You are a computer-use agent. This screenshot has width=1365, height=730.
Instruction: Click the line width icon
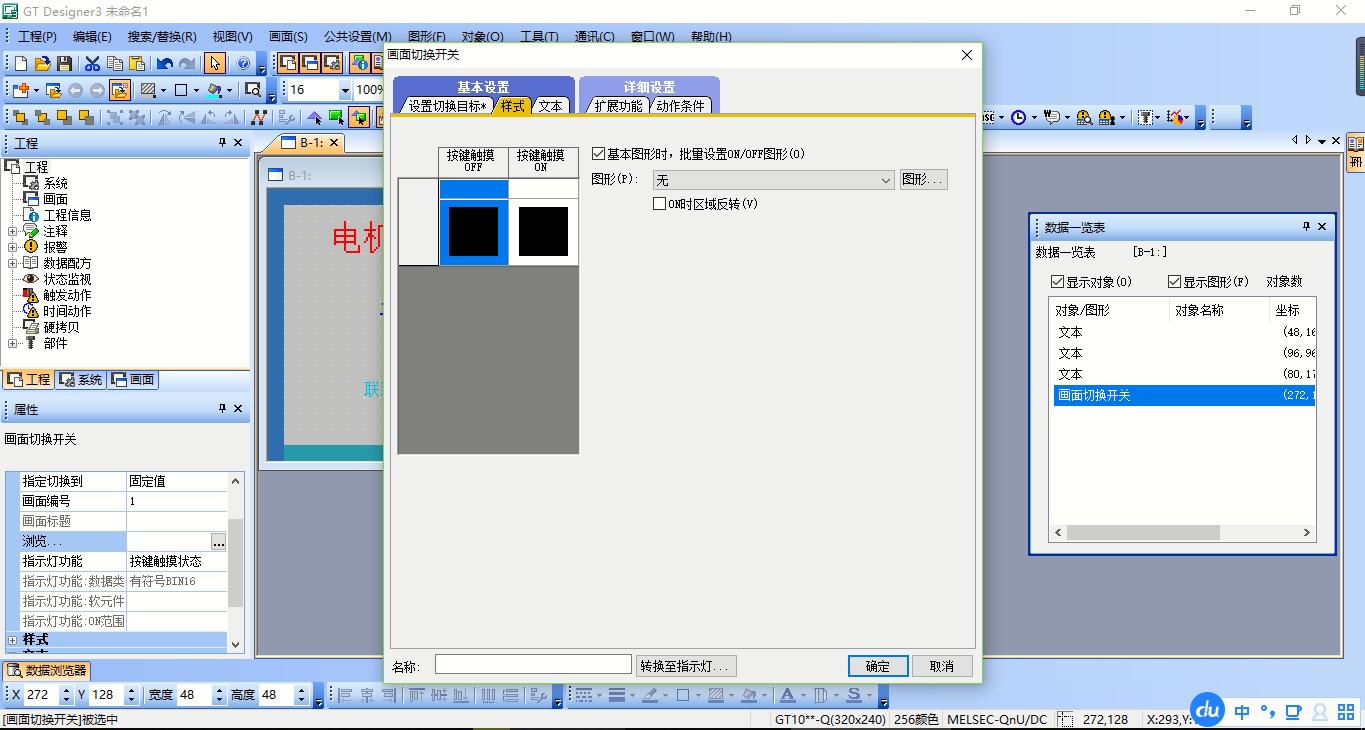pyautogui.click(x=616, y=695)
